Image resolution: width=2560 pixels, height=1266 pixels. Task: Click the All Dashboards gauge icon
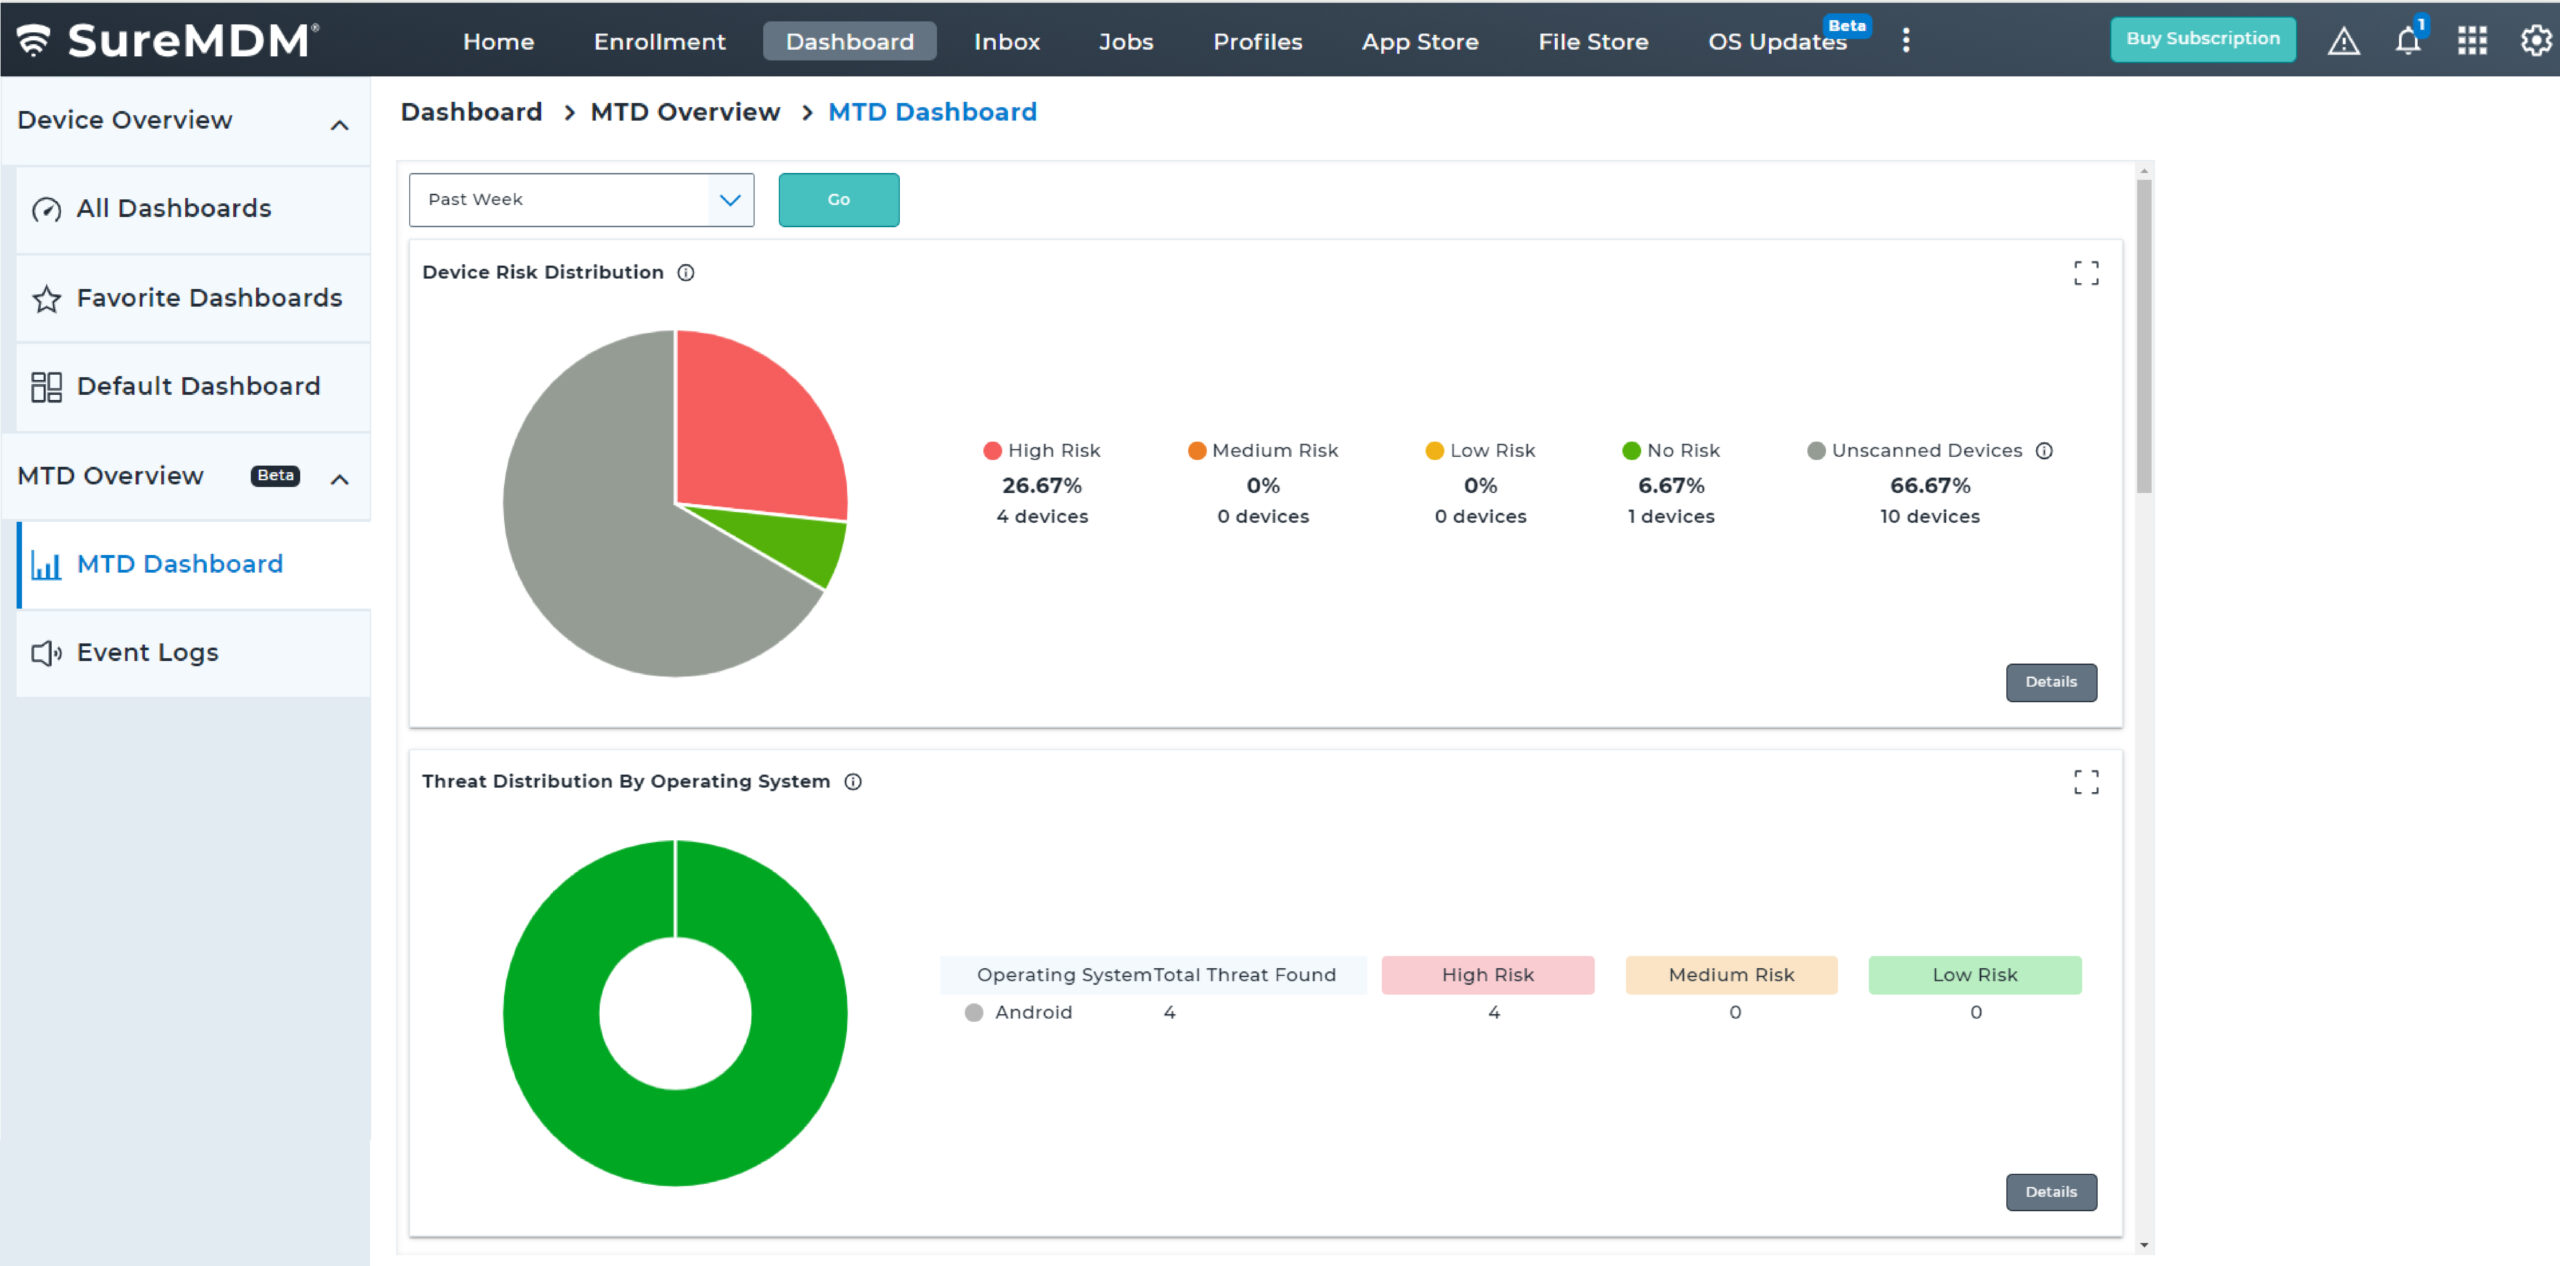(x=46, y=209)
